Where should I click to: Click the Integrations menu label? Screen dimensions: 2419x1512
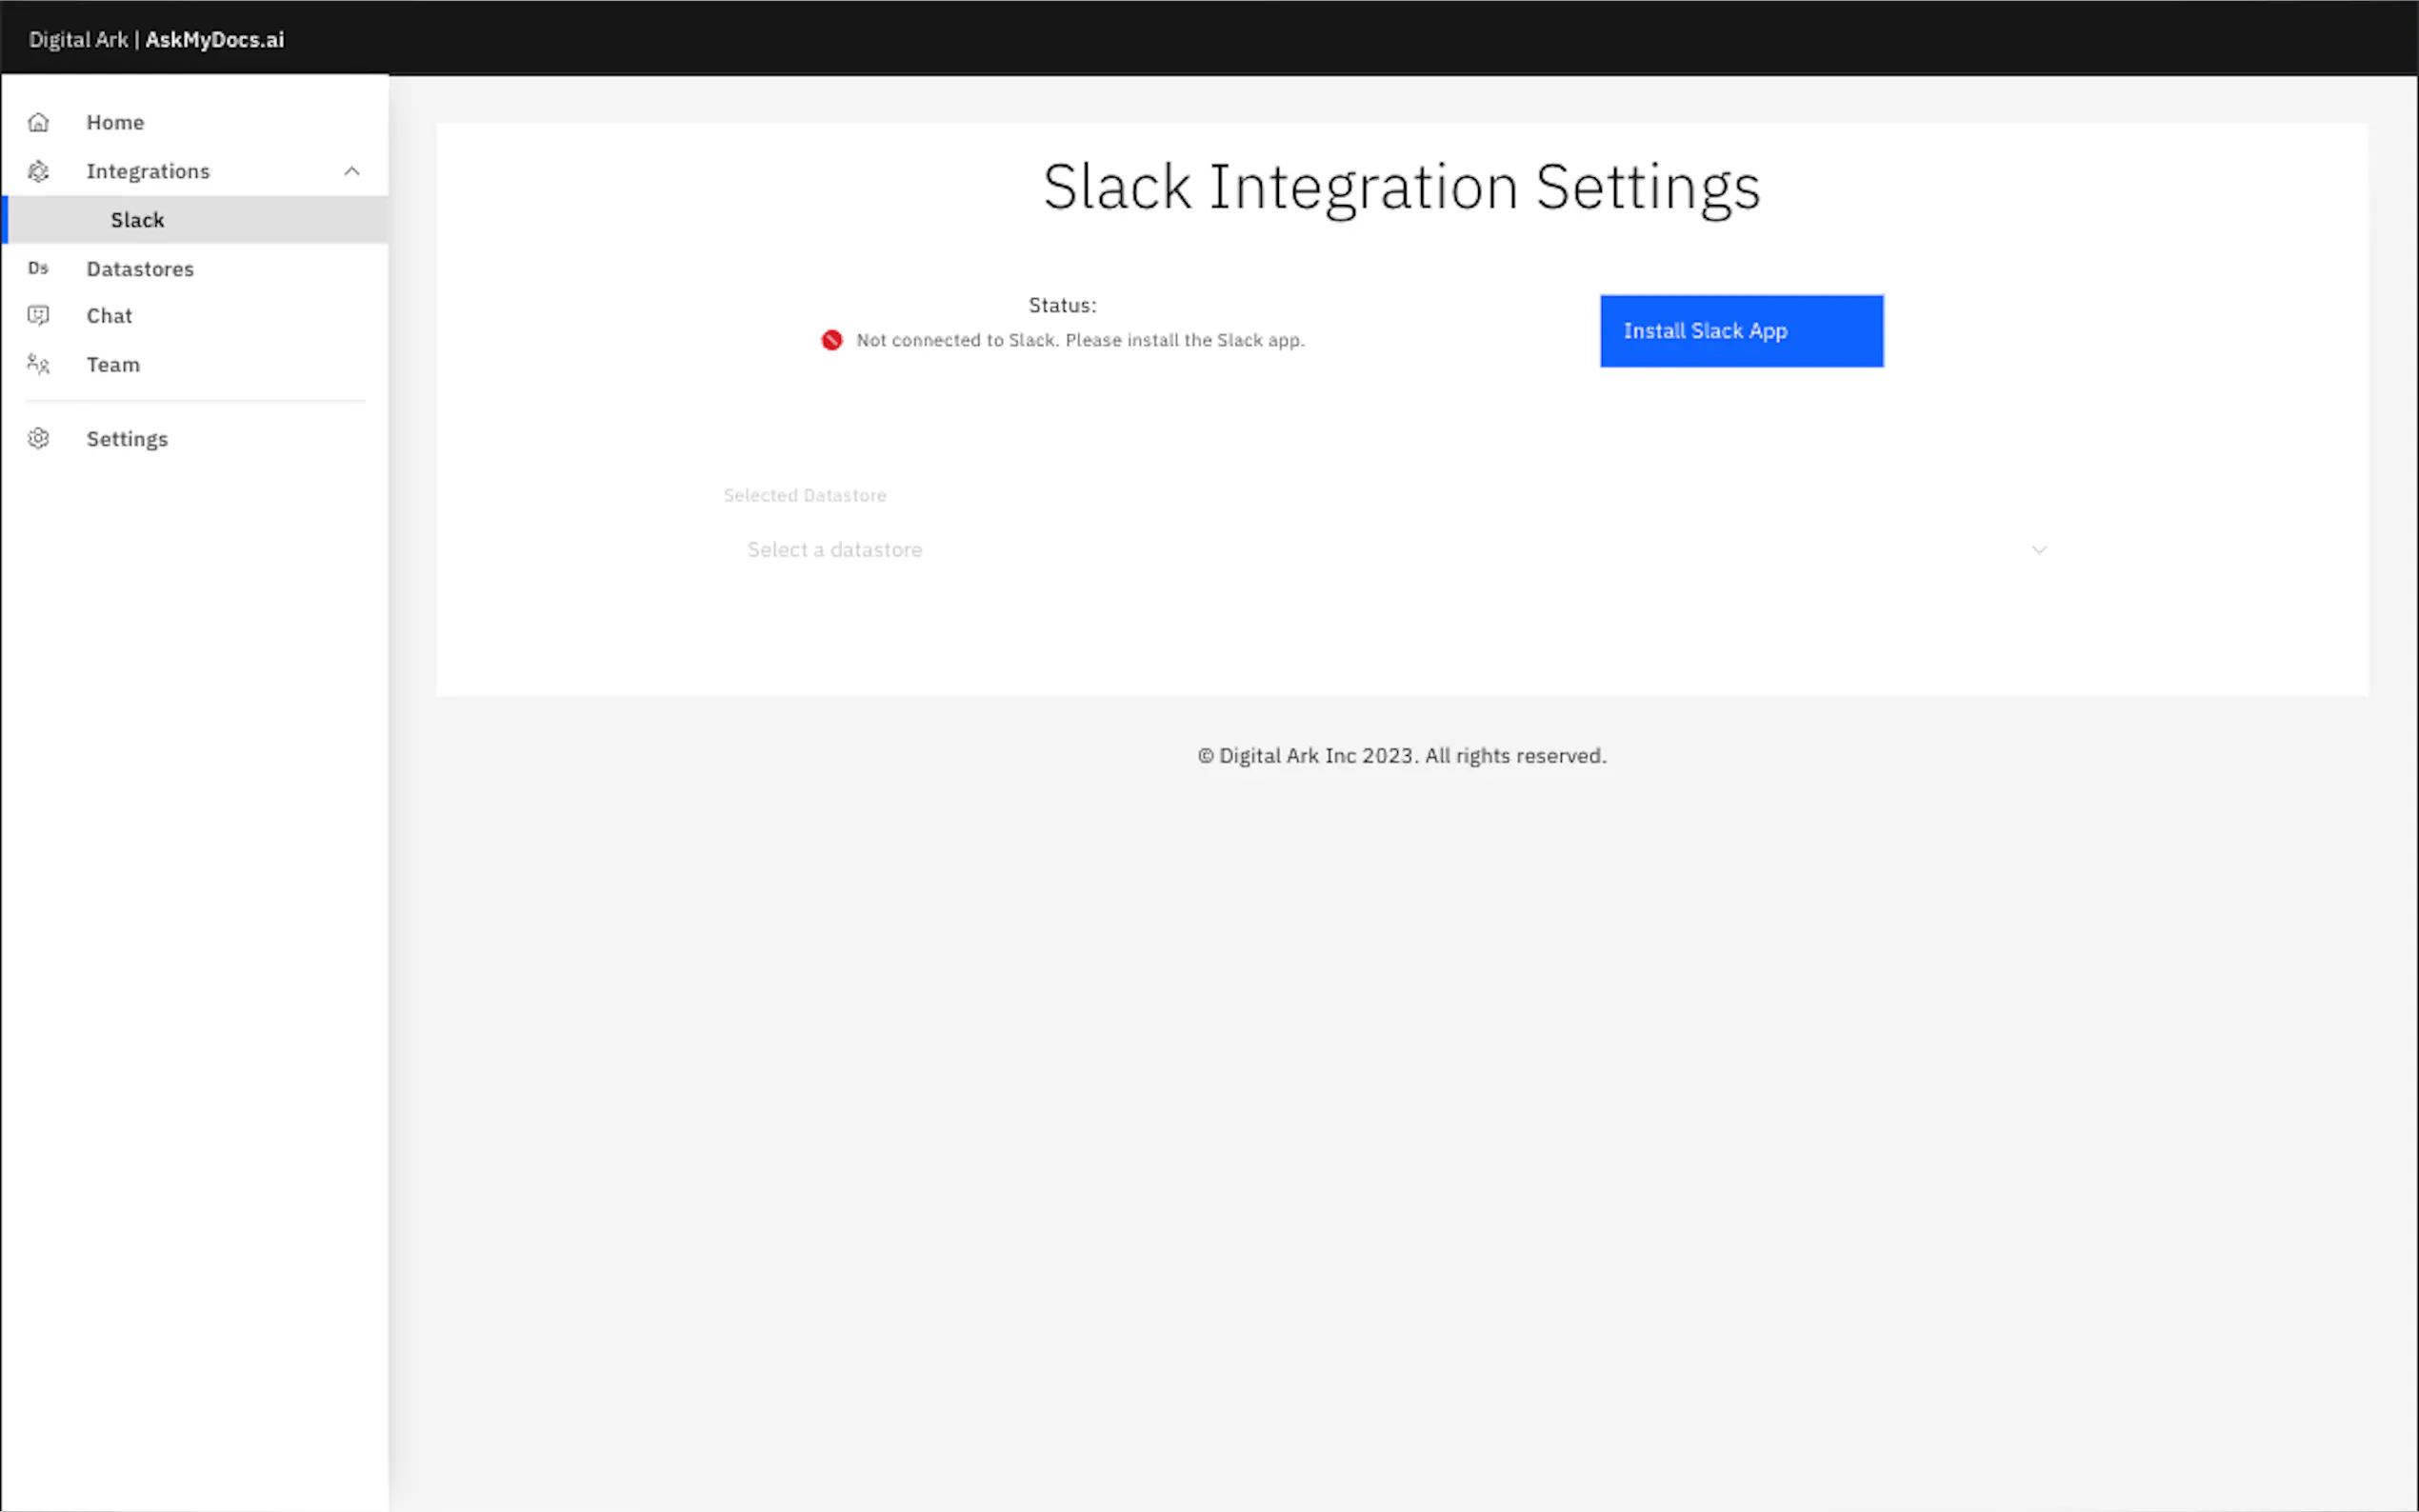(x=148, y=171)
